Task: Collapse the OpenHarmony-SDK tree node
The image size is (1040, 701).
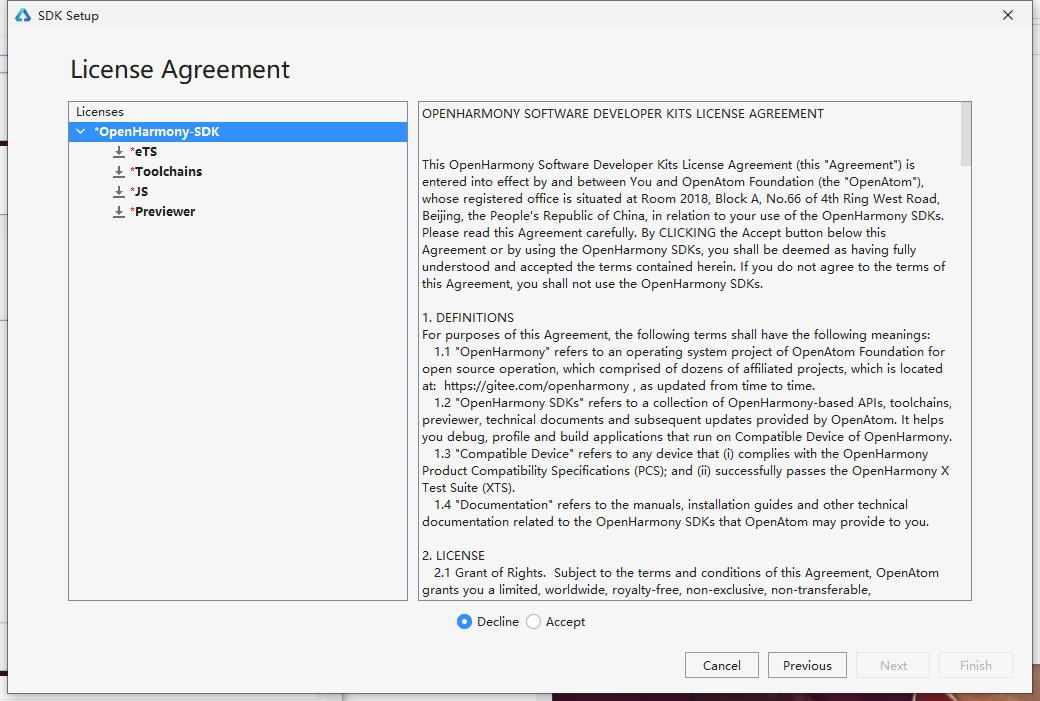Action: click(81, 131)
